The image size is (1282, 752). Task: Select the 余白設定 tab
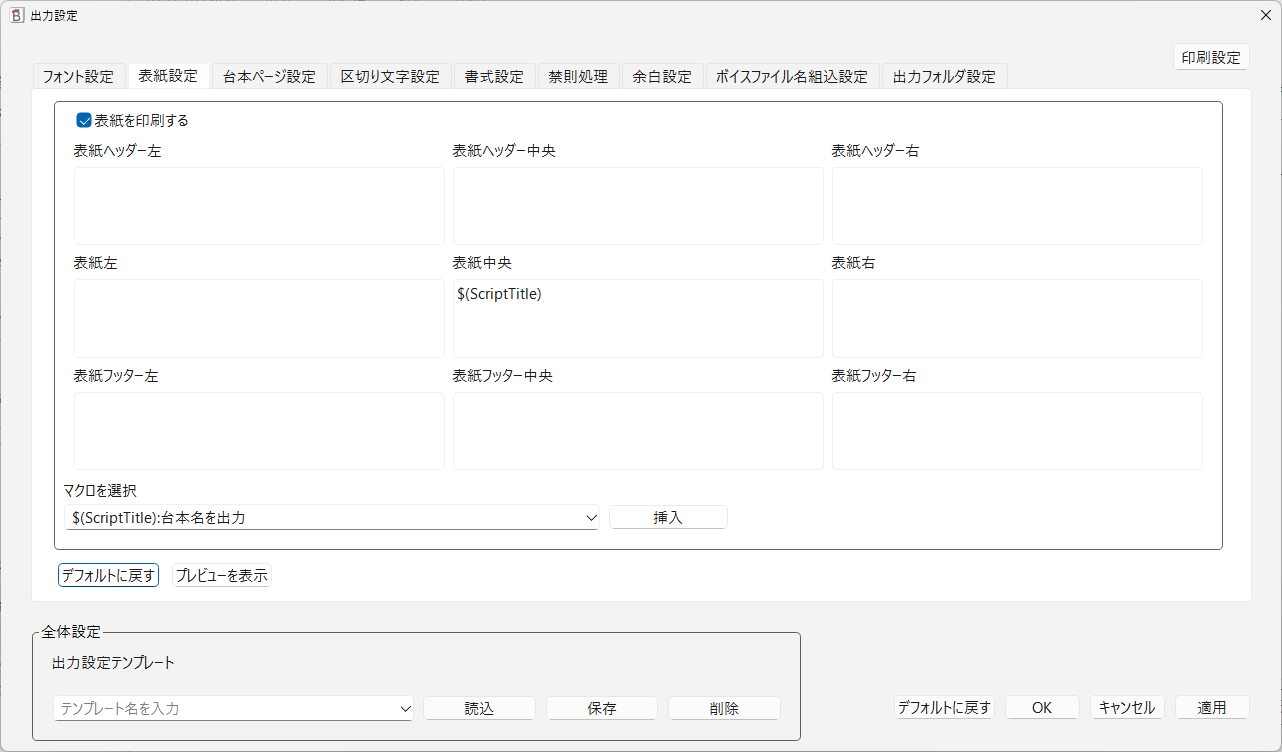pyautogui.click(x=662, y=75)
